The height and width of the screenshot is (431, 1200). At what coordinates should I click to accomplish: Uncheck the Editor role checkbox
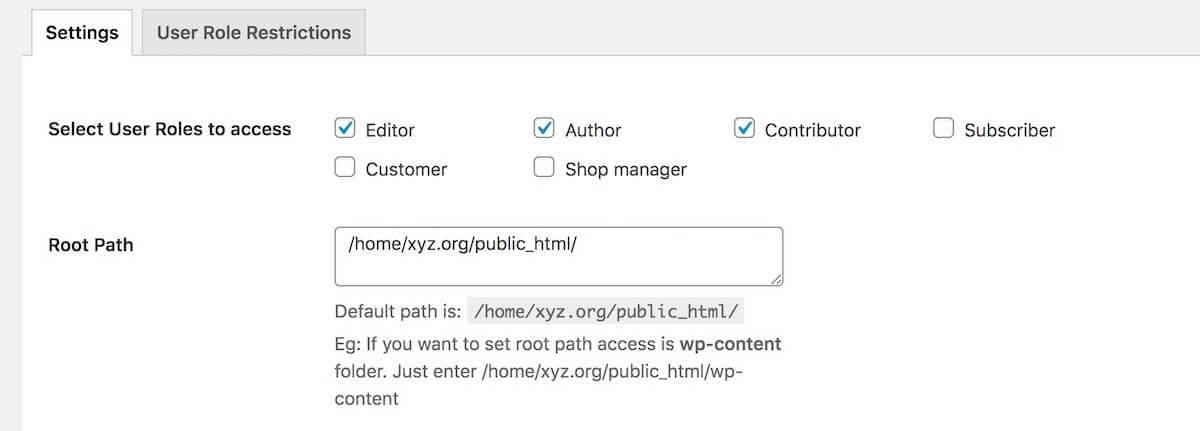pyautogui.click(x=345, y=128)
